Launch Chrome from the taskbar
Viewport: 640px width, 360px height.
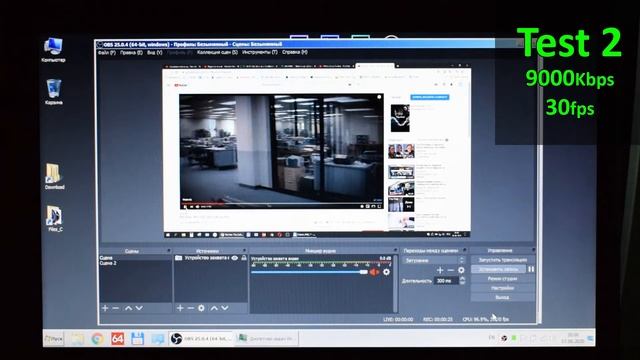(x=98, y=339)
